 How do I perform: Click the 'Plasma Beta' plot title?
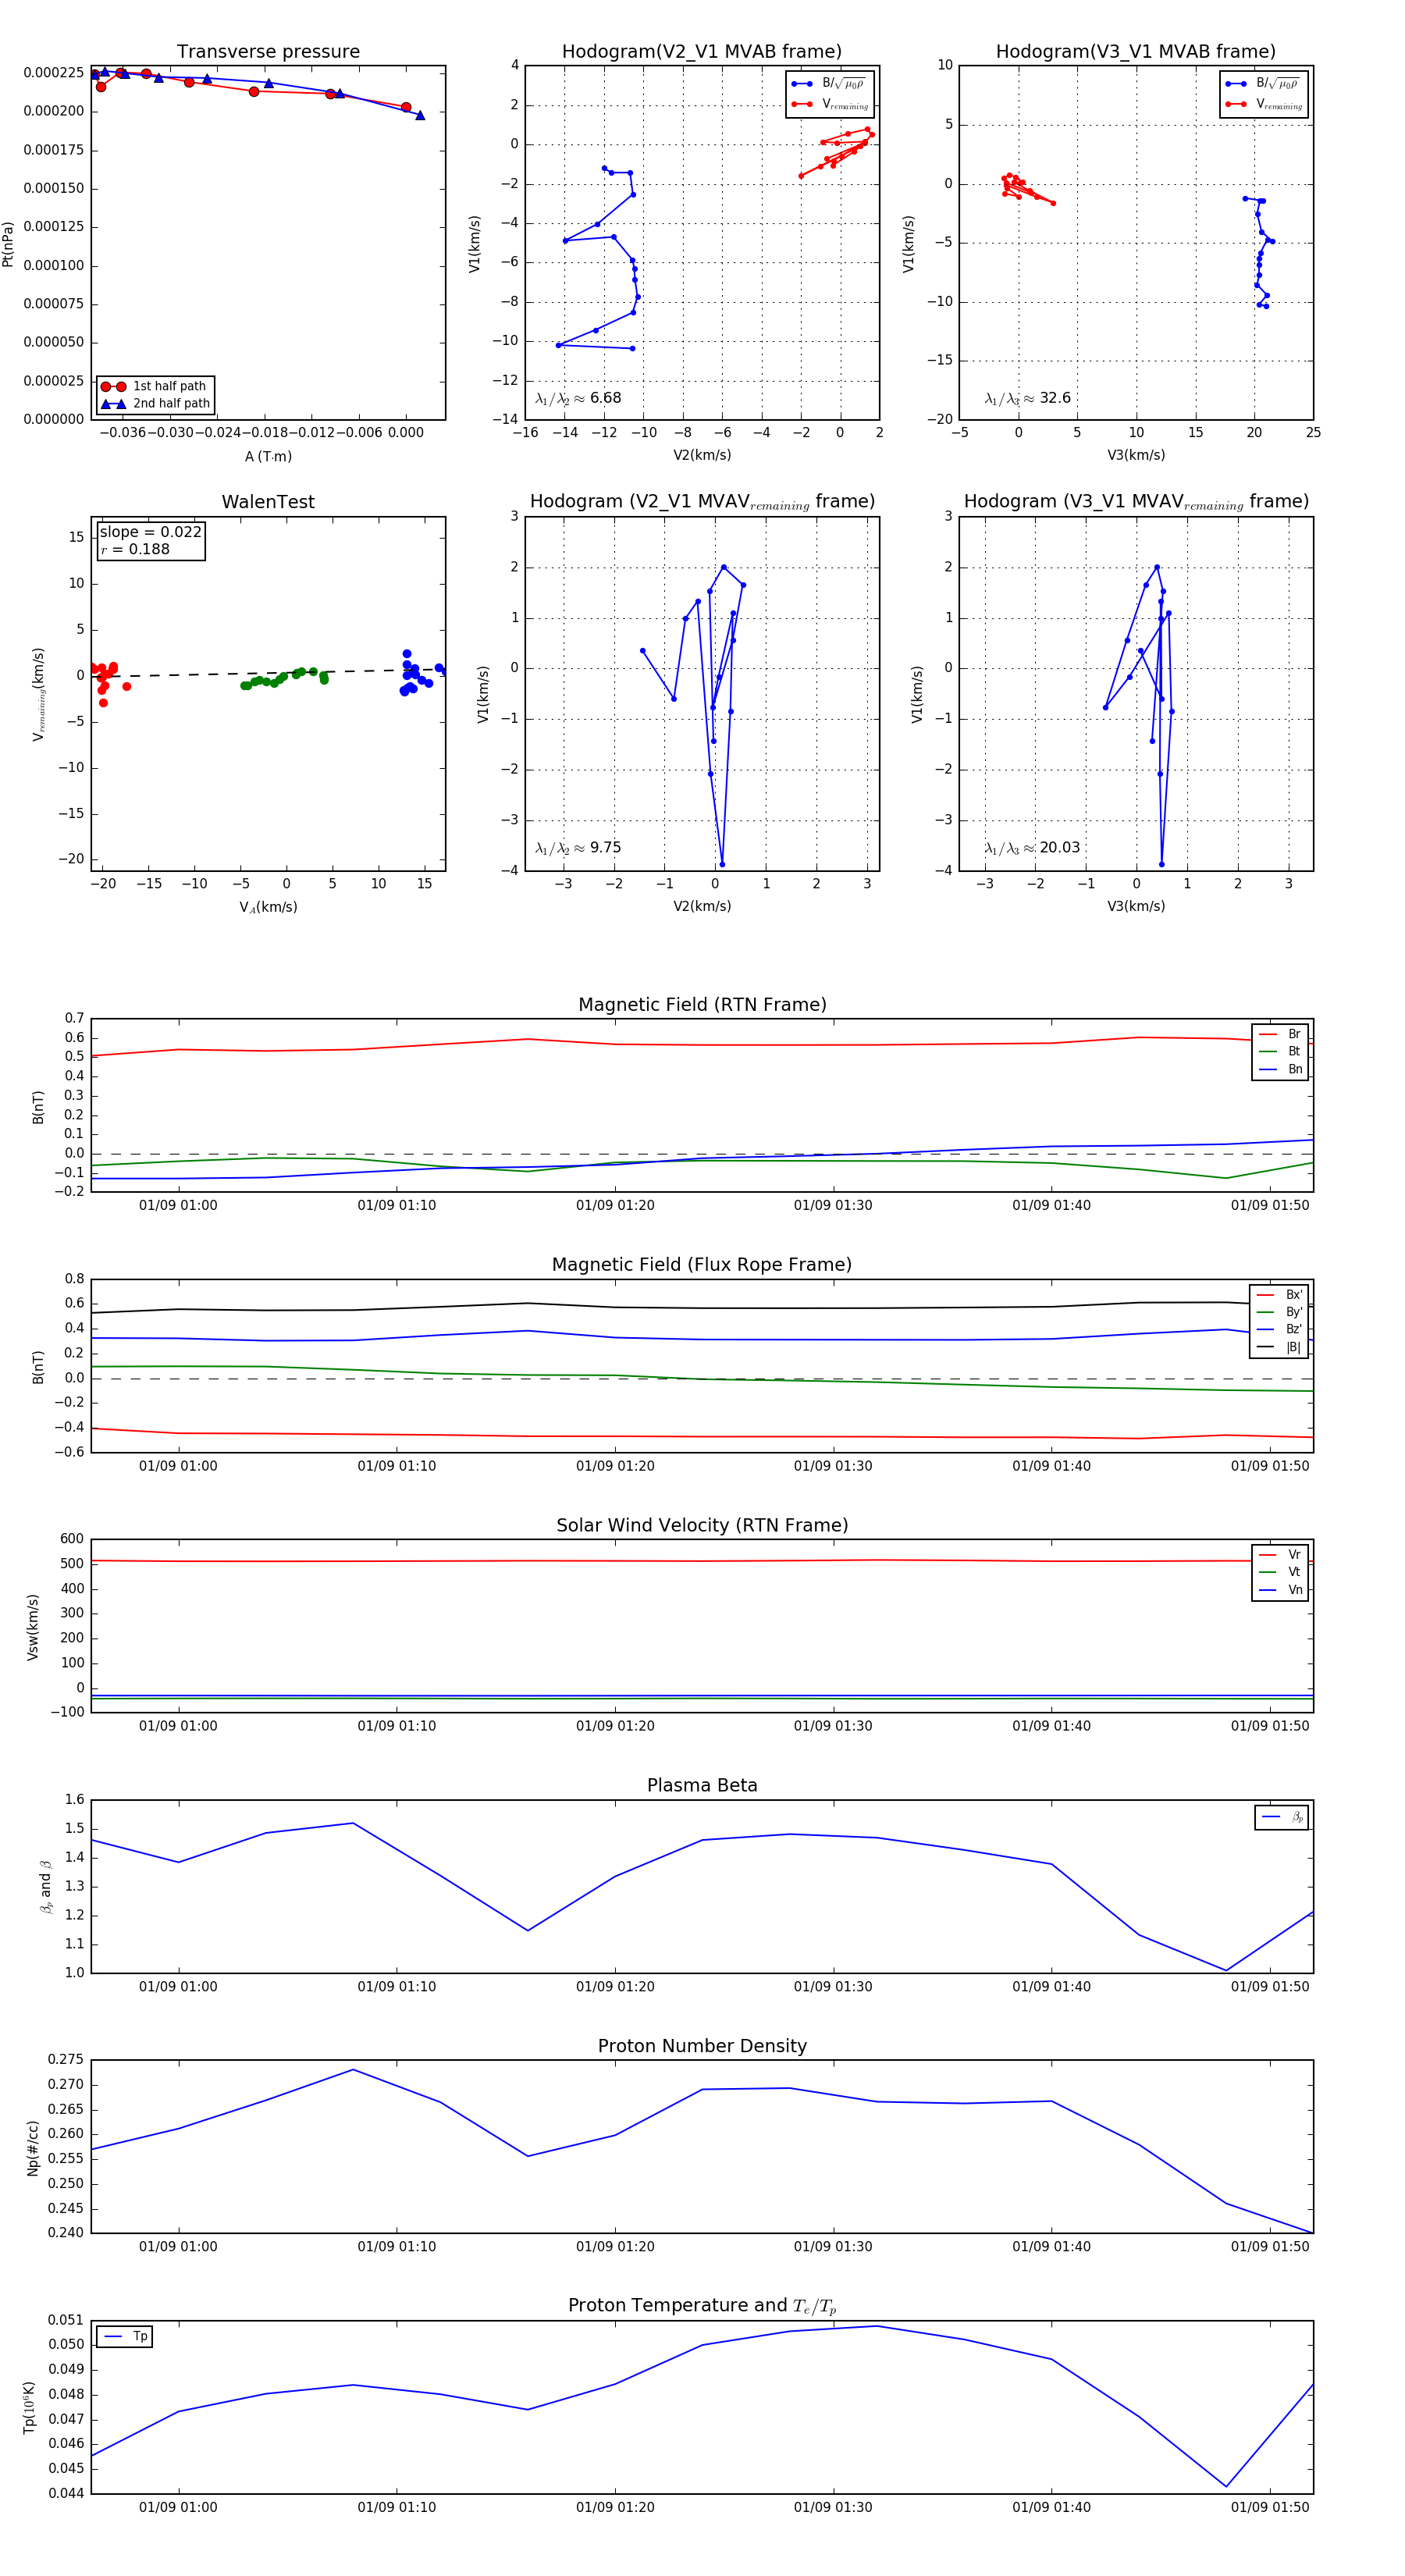[702, 1786]
